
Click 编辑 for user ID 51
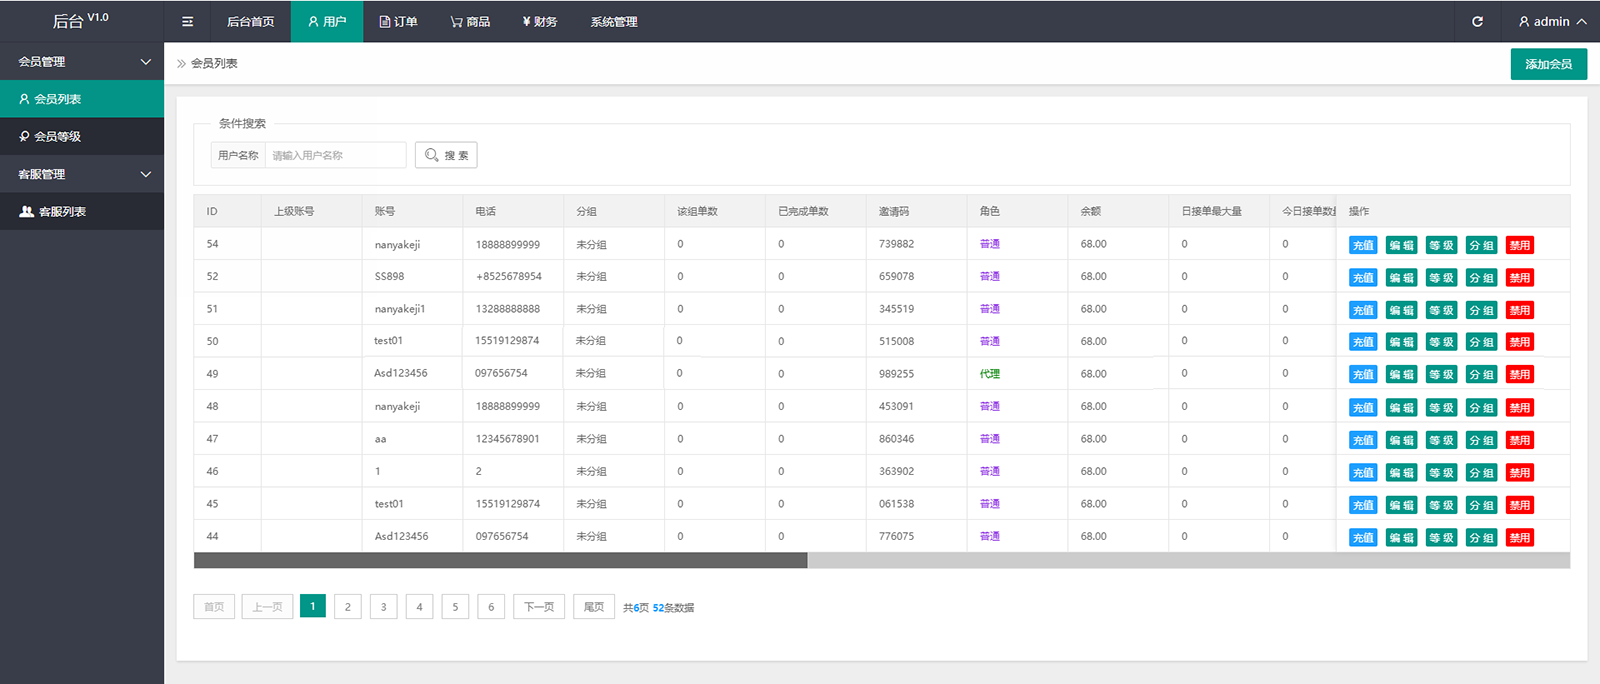pos(1401,310)
